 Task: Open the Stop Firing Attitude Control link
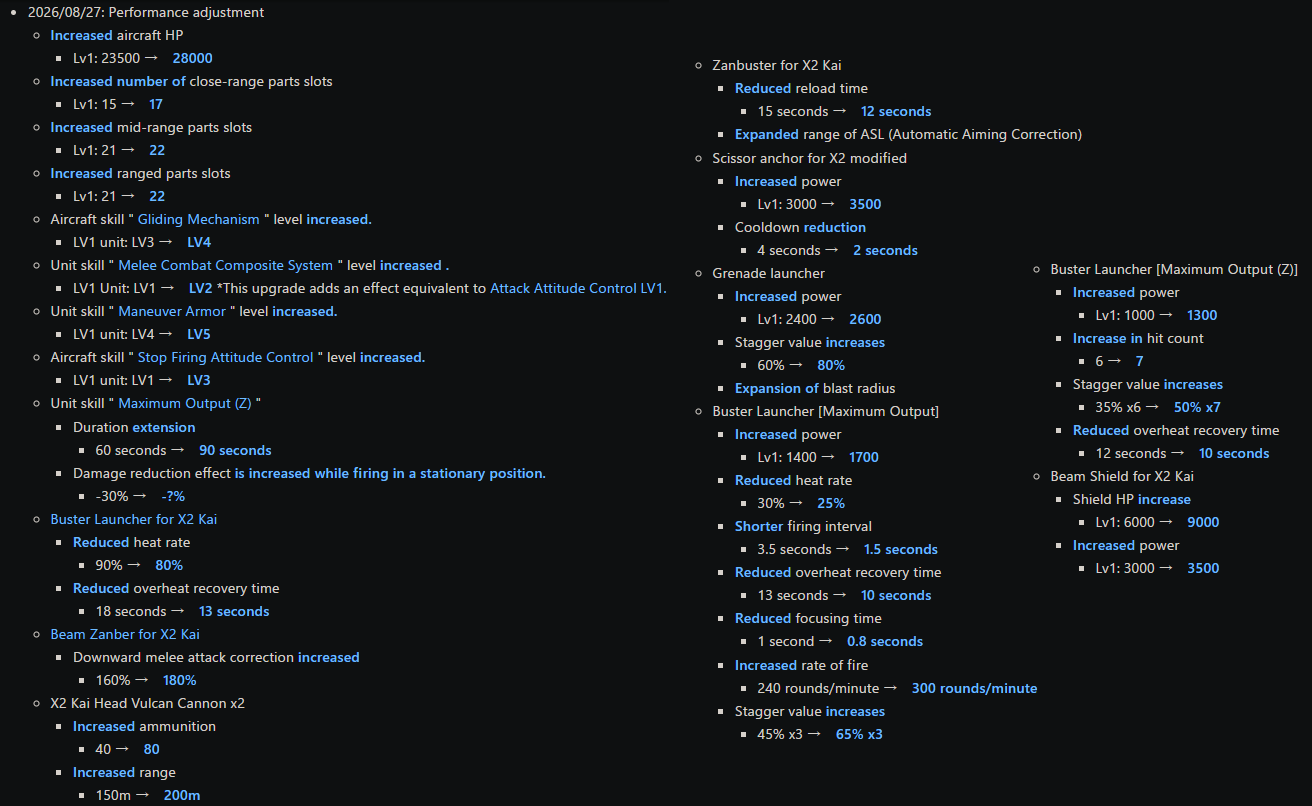(225, 357)
